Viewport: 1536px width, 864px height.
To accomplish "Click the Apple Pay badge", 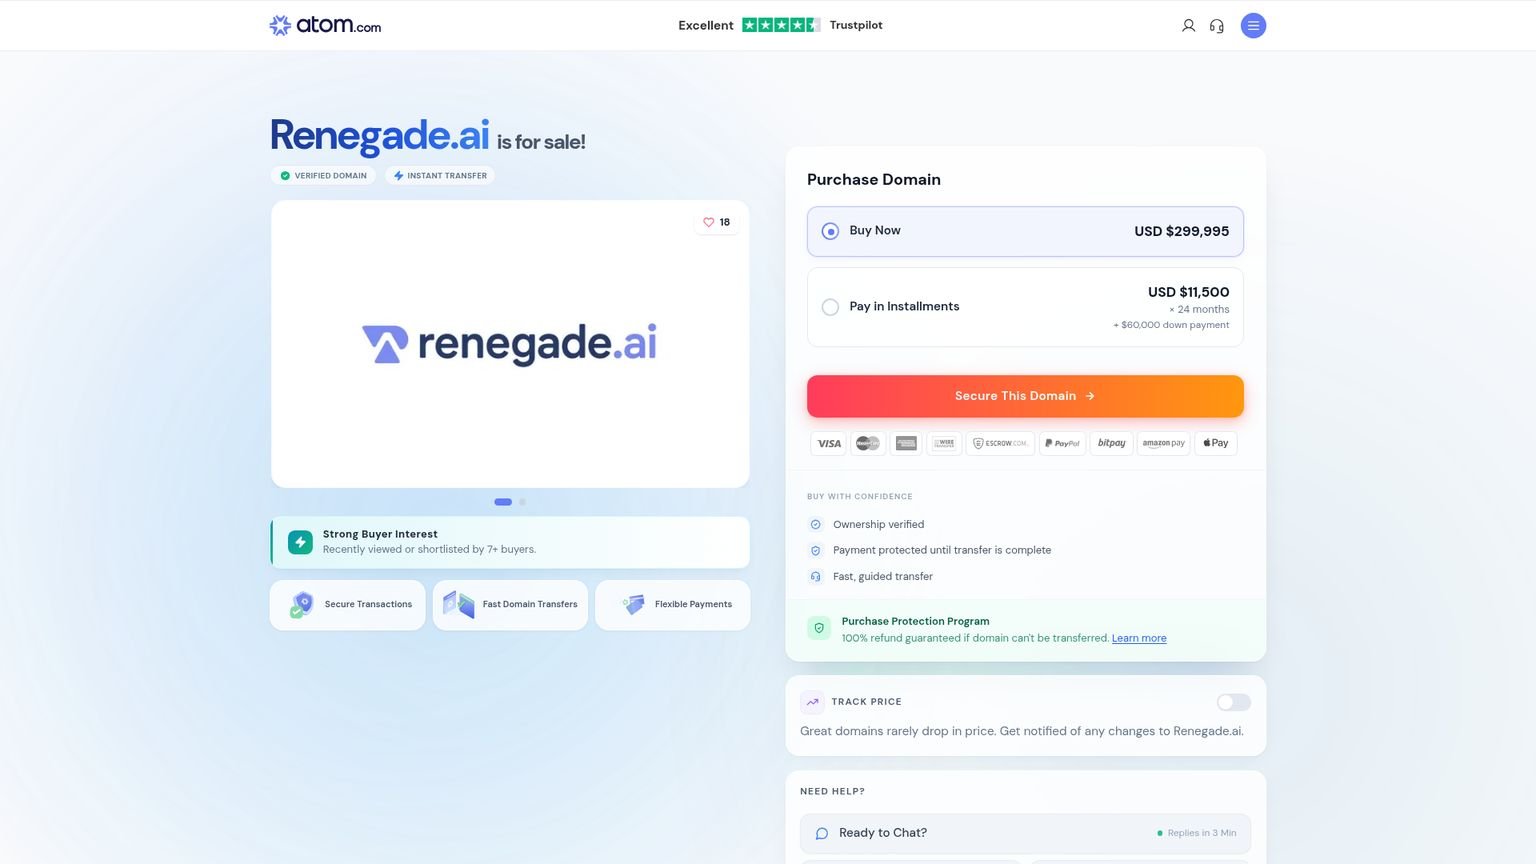I will coord(1216,443).
